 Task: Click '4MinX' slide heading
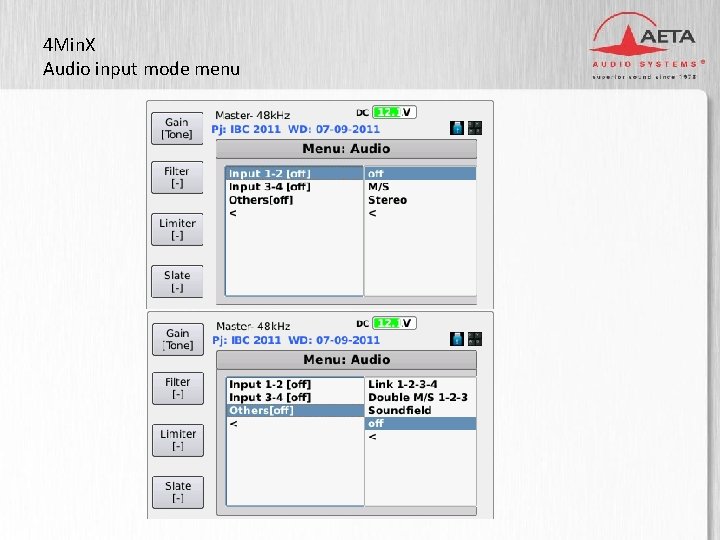coord(69,45)
